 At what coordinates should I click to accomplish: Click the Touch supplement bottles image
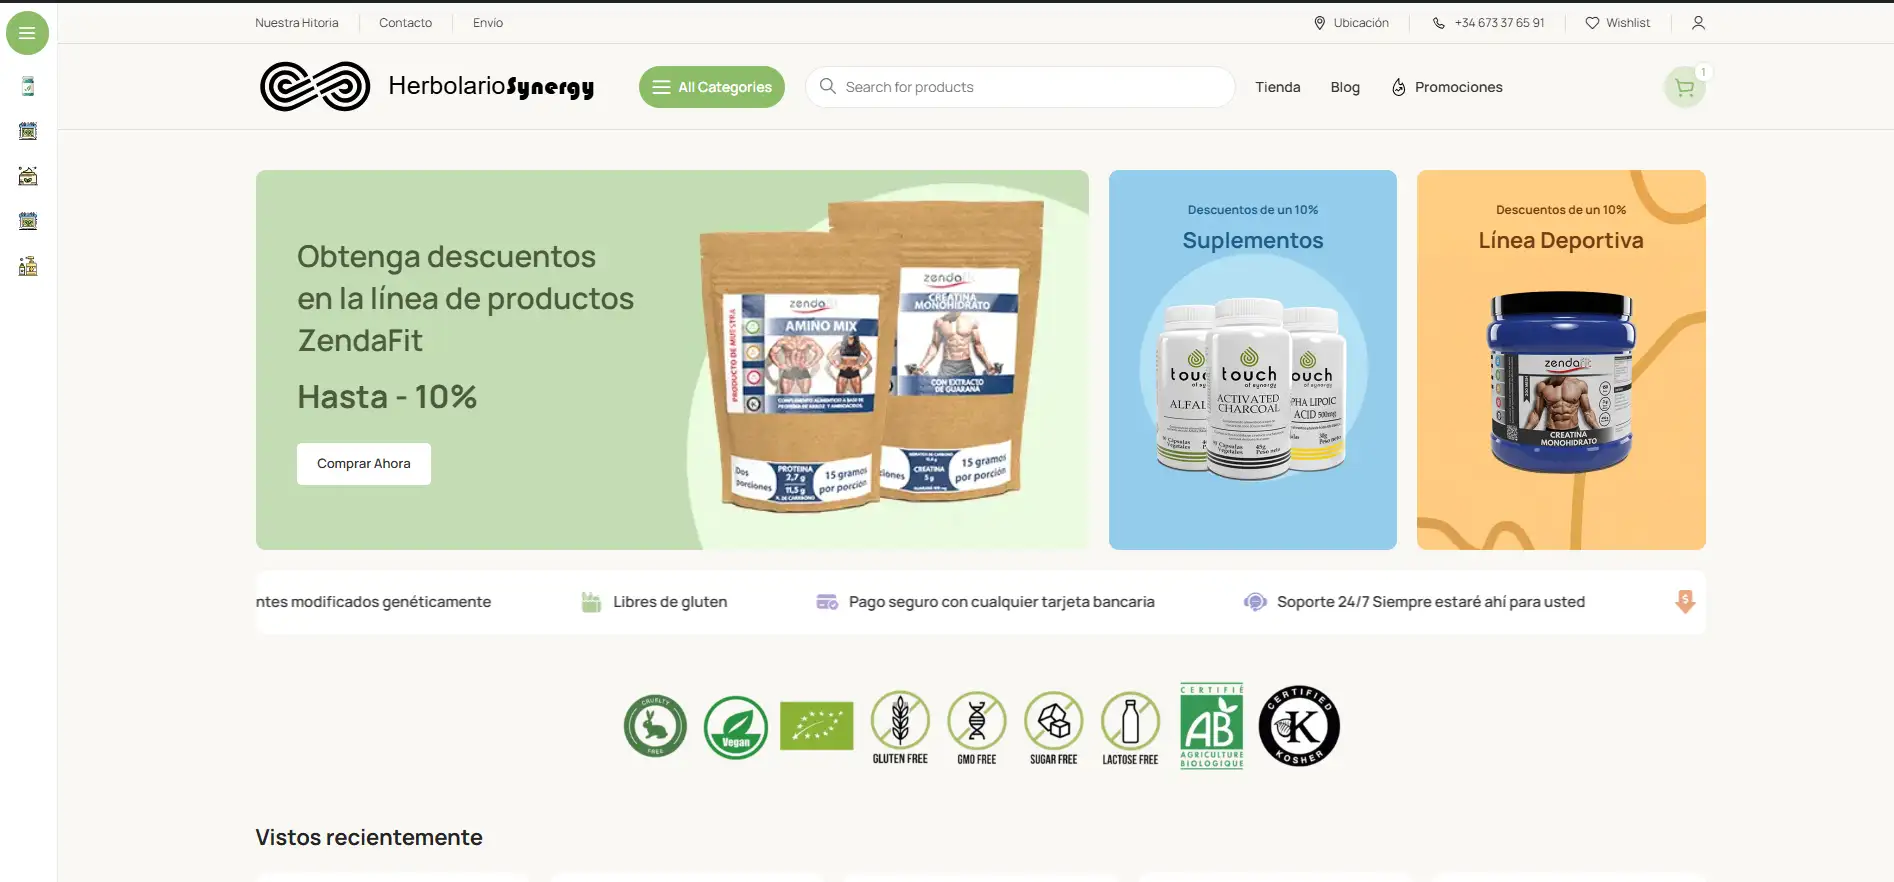click(1251, 388)
